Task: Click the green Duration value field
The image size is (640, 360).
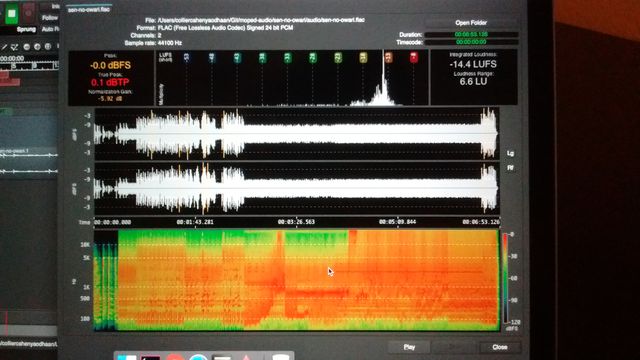Action: 471,35
